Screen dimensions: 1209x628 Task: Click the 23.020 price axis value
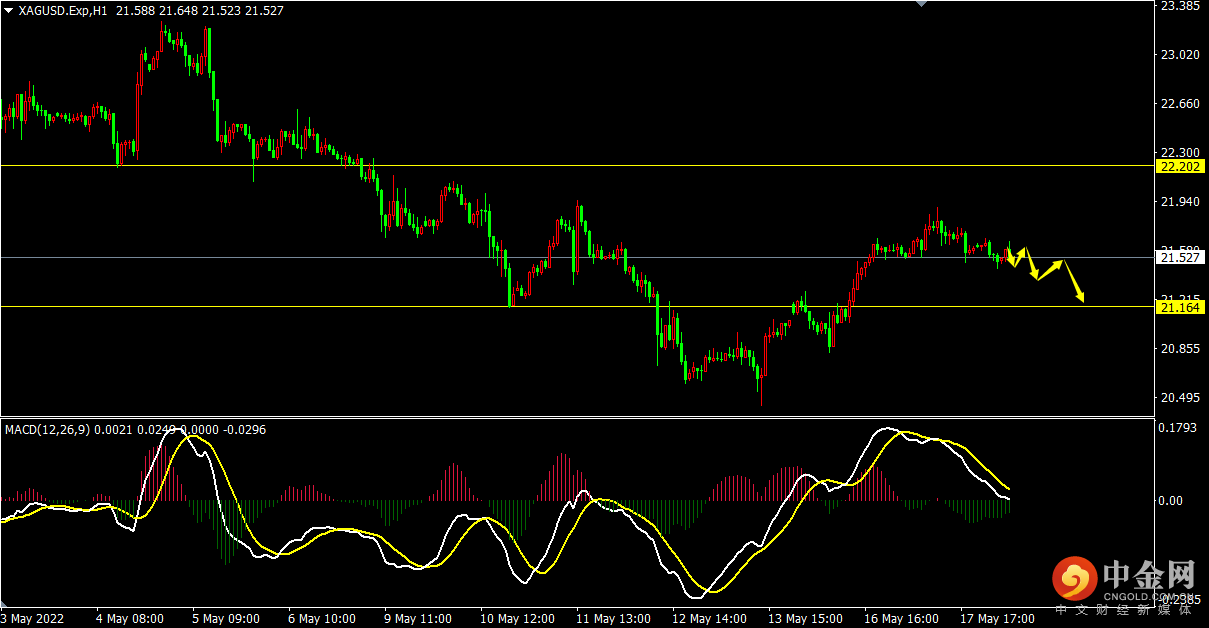click(x=1180, y=54)
